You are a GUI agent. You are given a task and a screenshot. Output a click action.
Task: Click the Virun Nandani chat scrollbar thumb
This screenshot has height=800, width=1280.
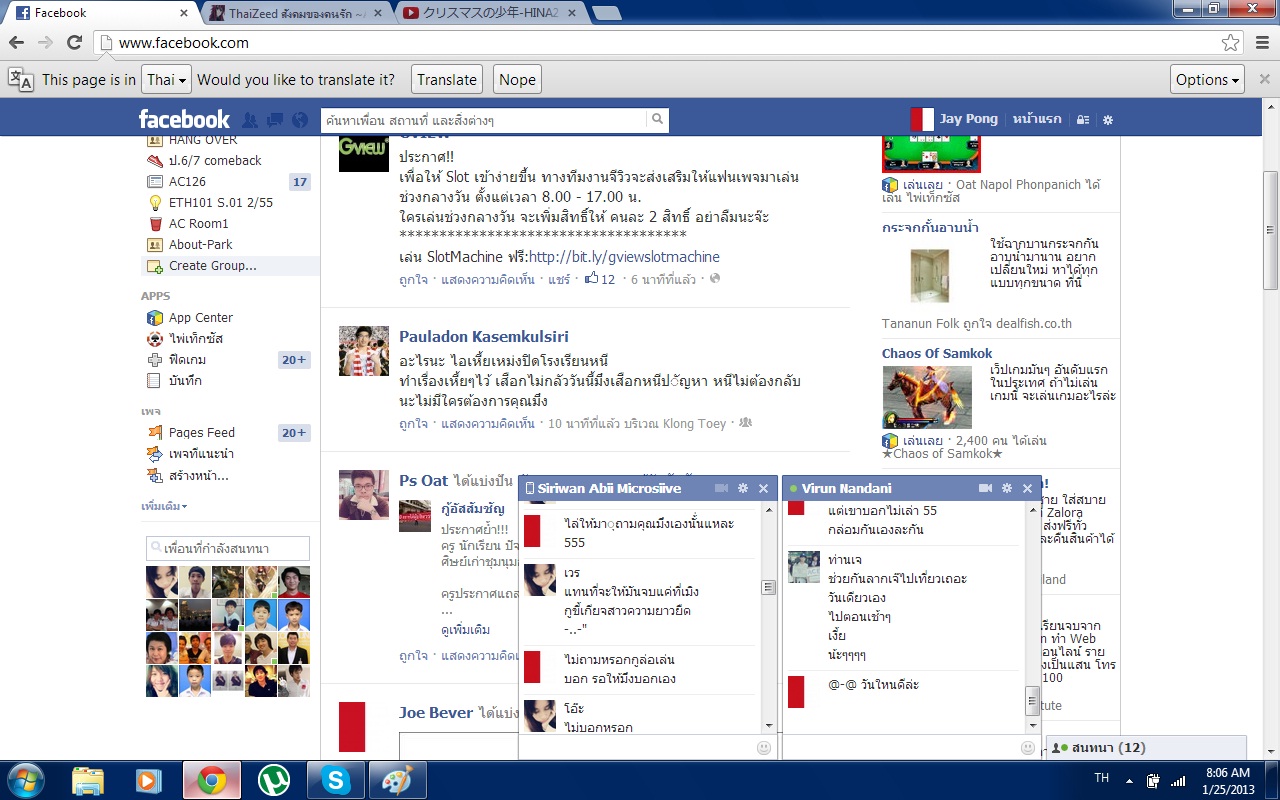1033,700
